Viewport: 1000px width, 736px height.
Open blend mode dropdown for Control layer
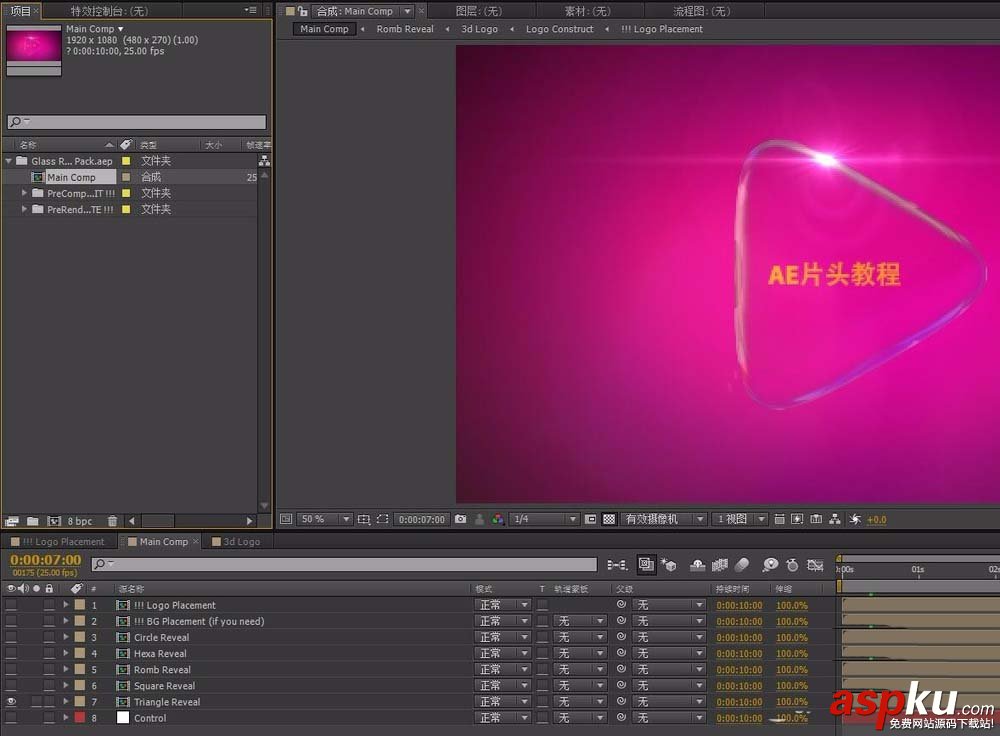point(503,718)
